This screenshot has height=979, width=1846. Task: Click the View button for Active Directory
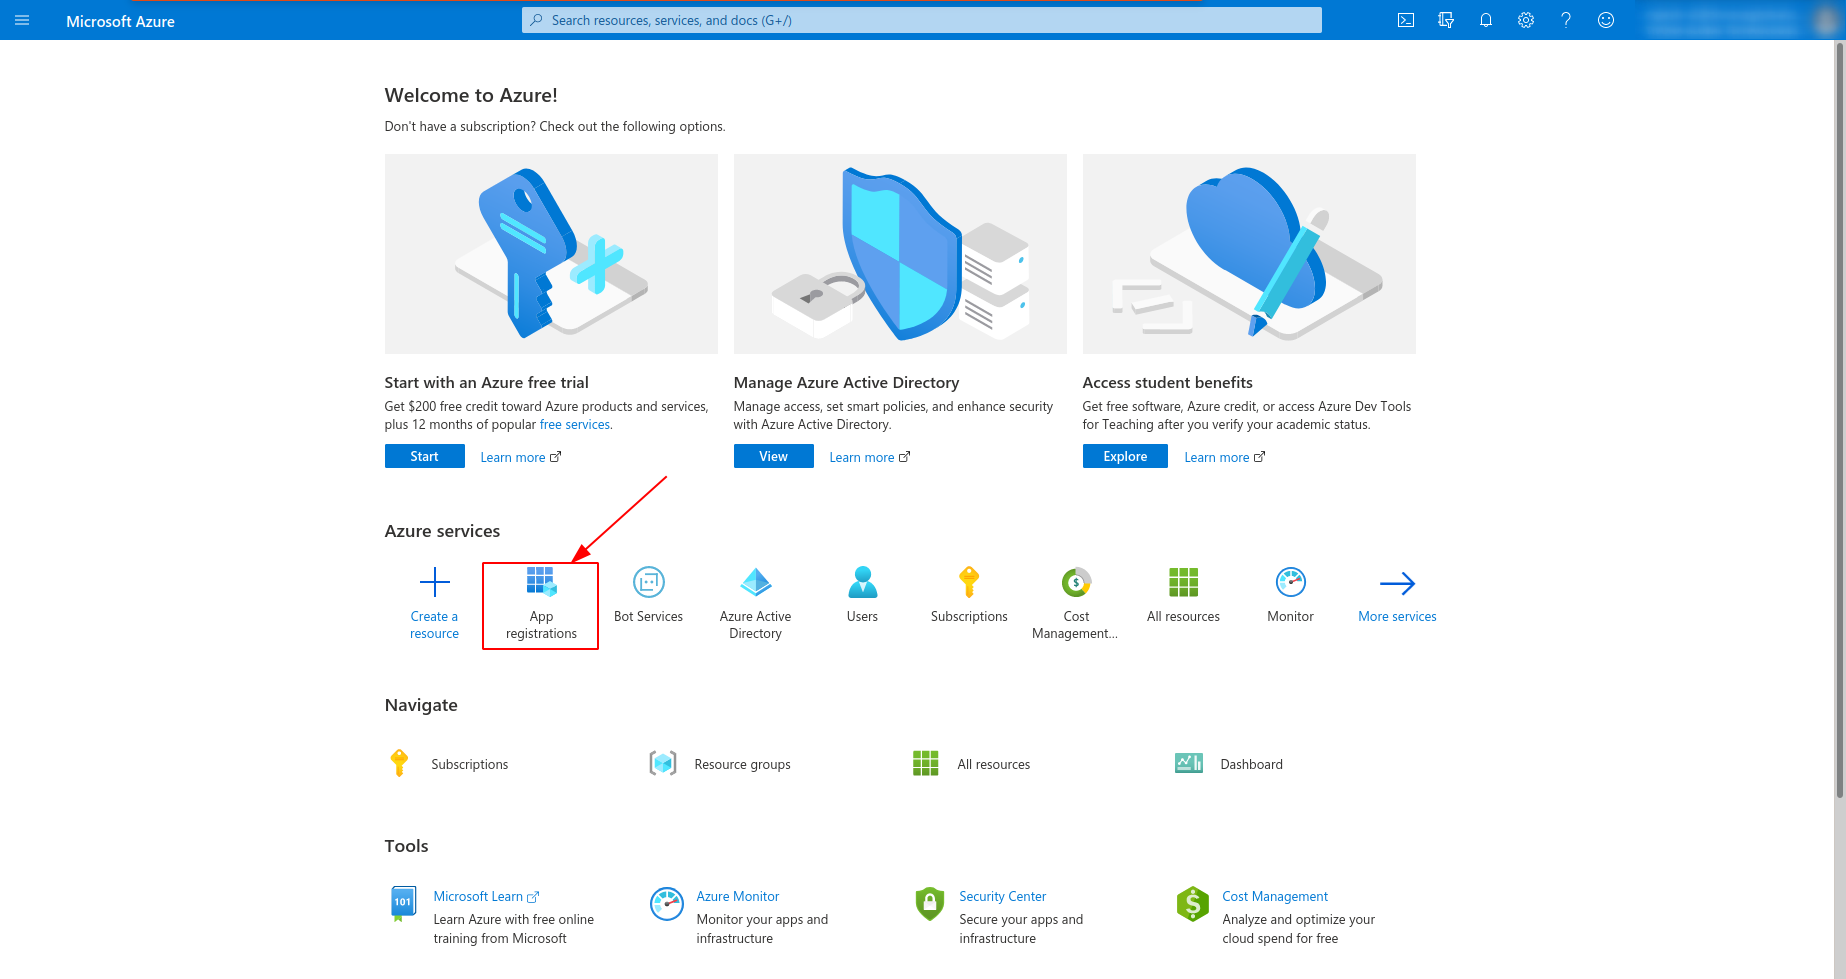(774, 456)
